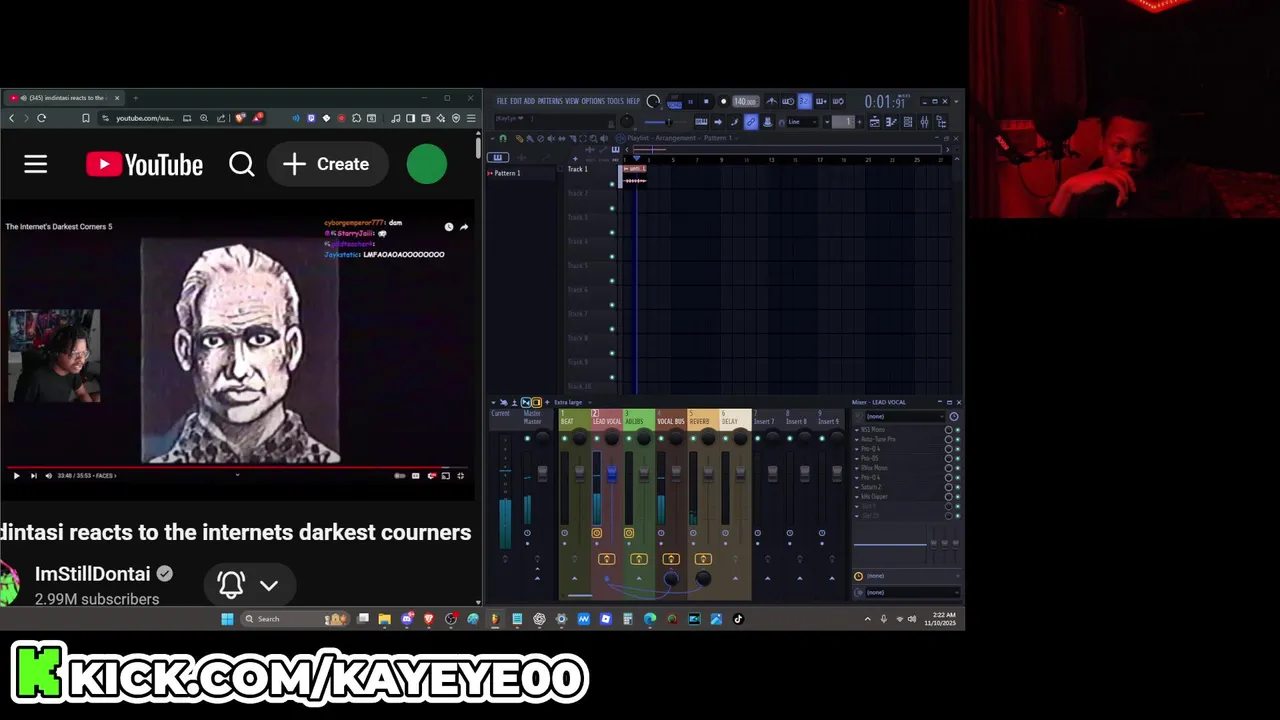Click the browser page scrollbar
Screen dimensions: 1280x720
click(478, 148)
